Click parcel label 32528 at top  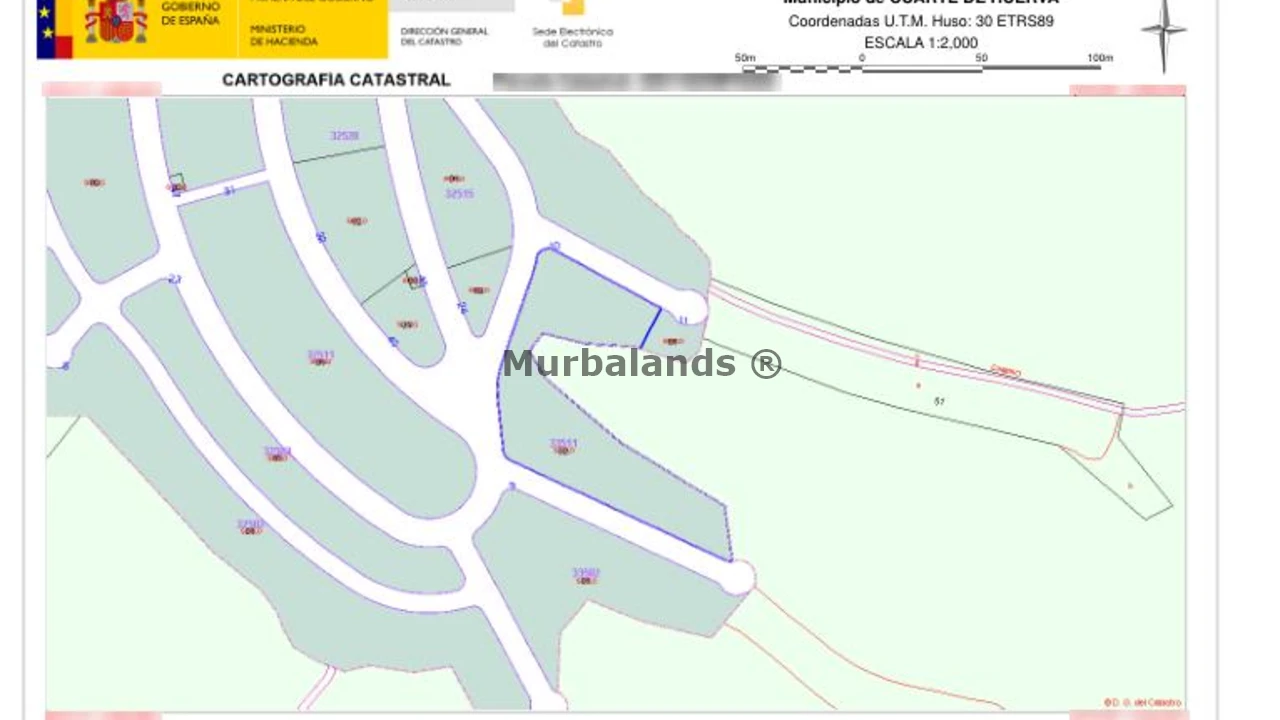344,135
